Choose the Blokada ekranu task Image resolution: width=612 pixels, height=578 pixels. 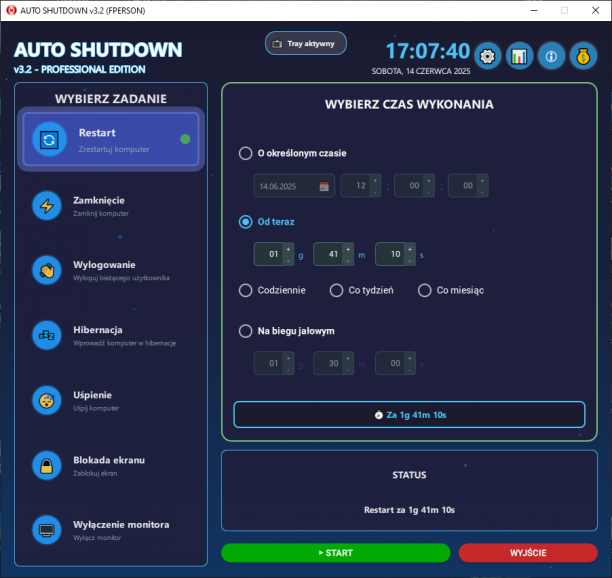click(x=111, y=465)
